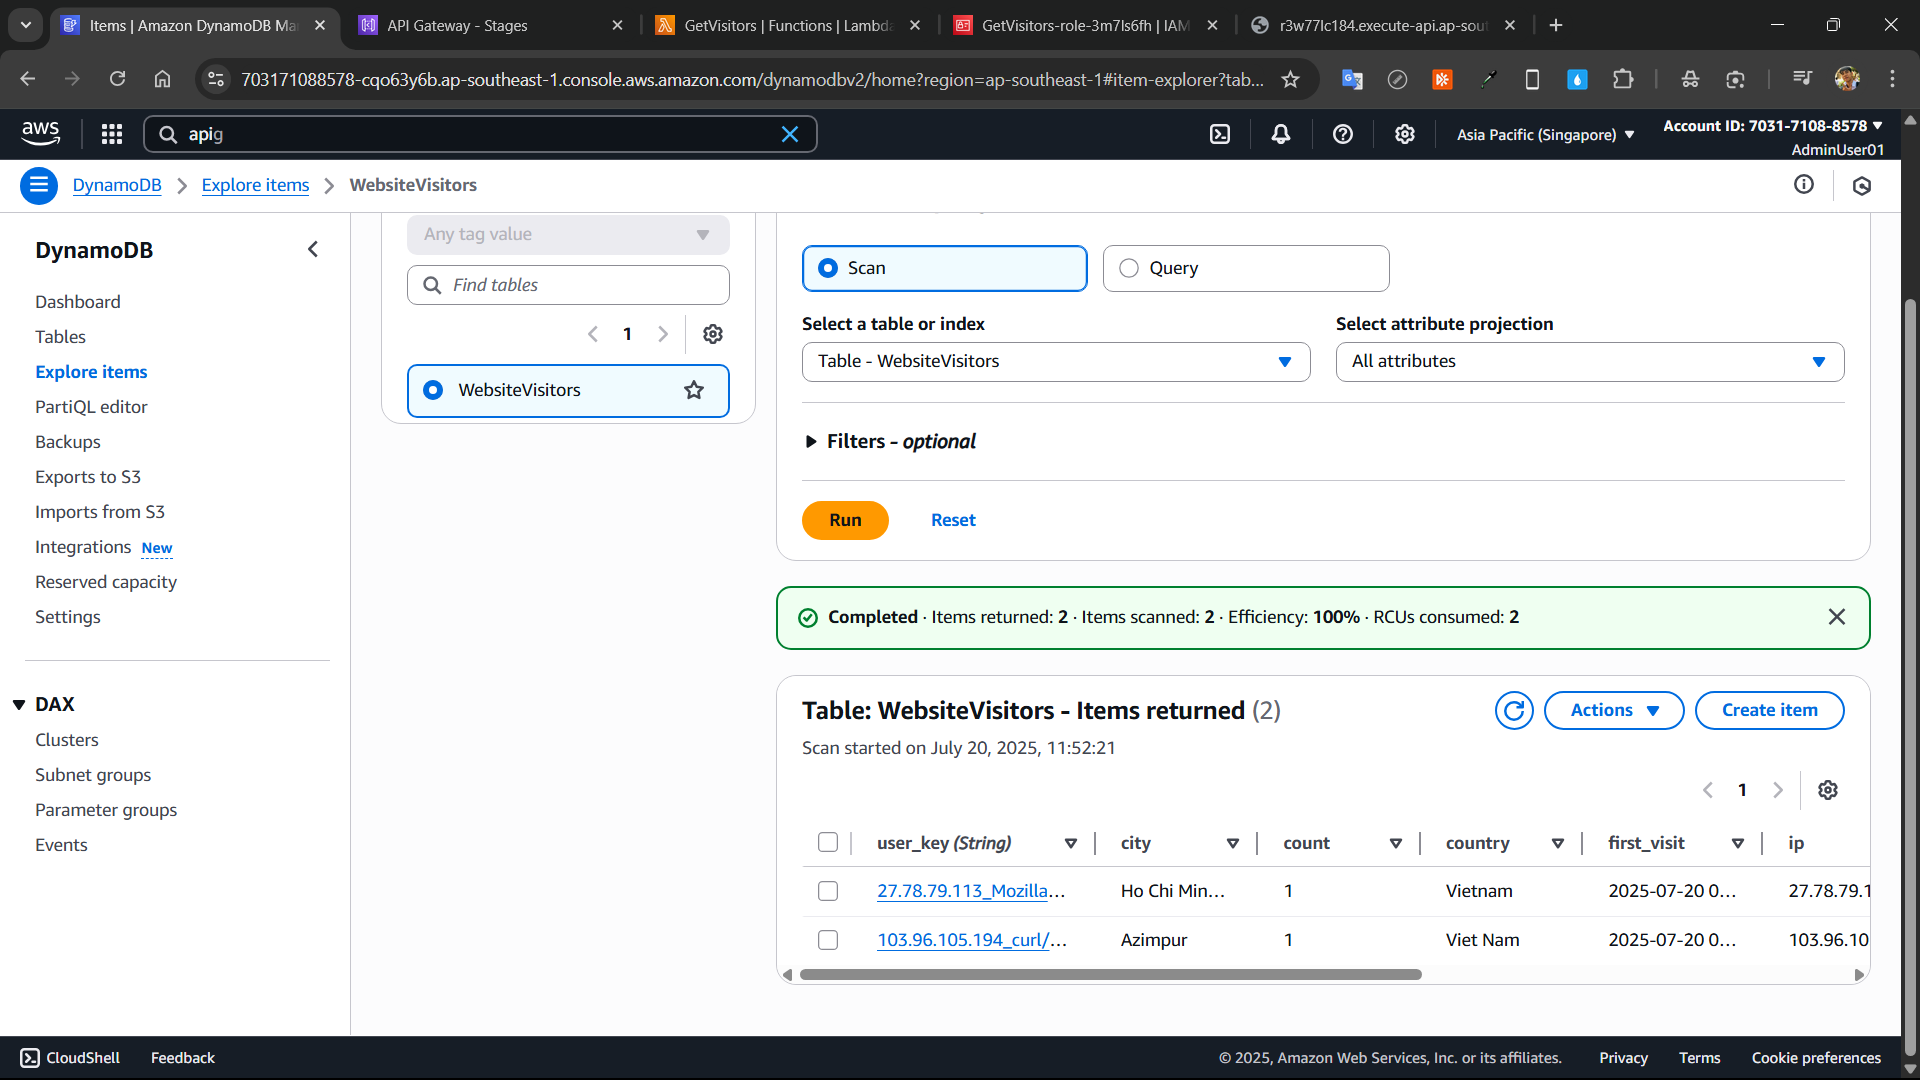Switch to GetVisitors-role IAM tab
Screen dimensions: 1920x1080
(1085, 25)
